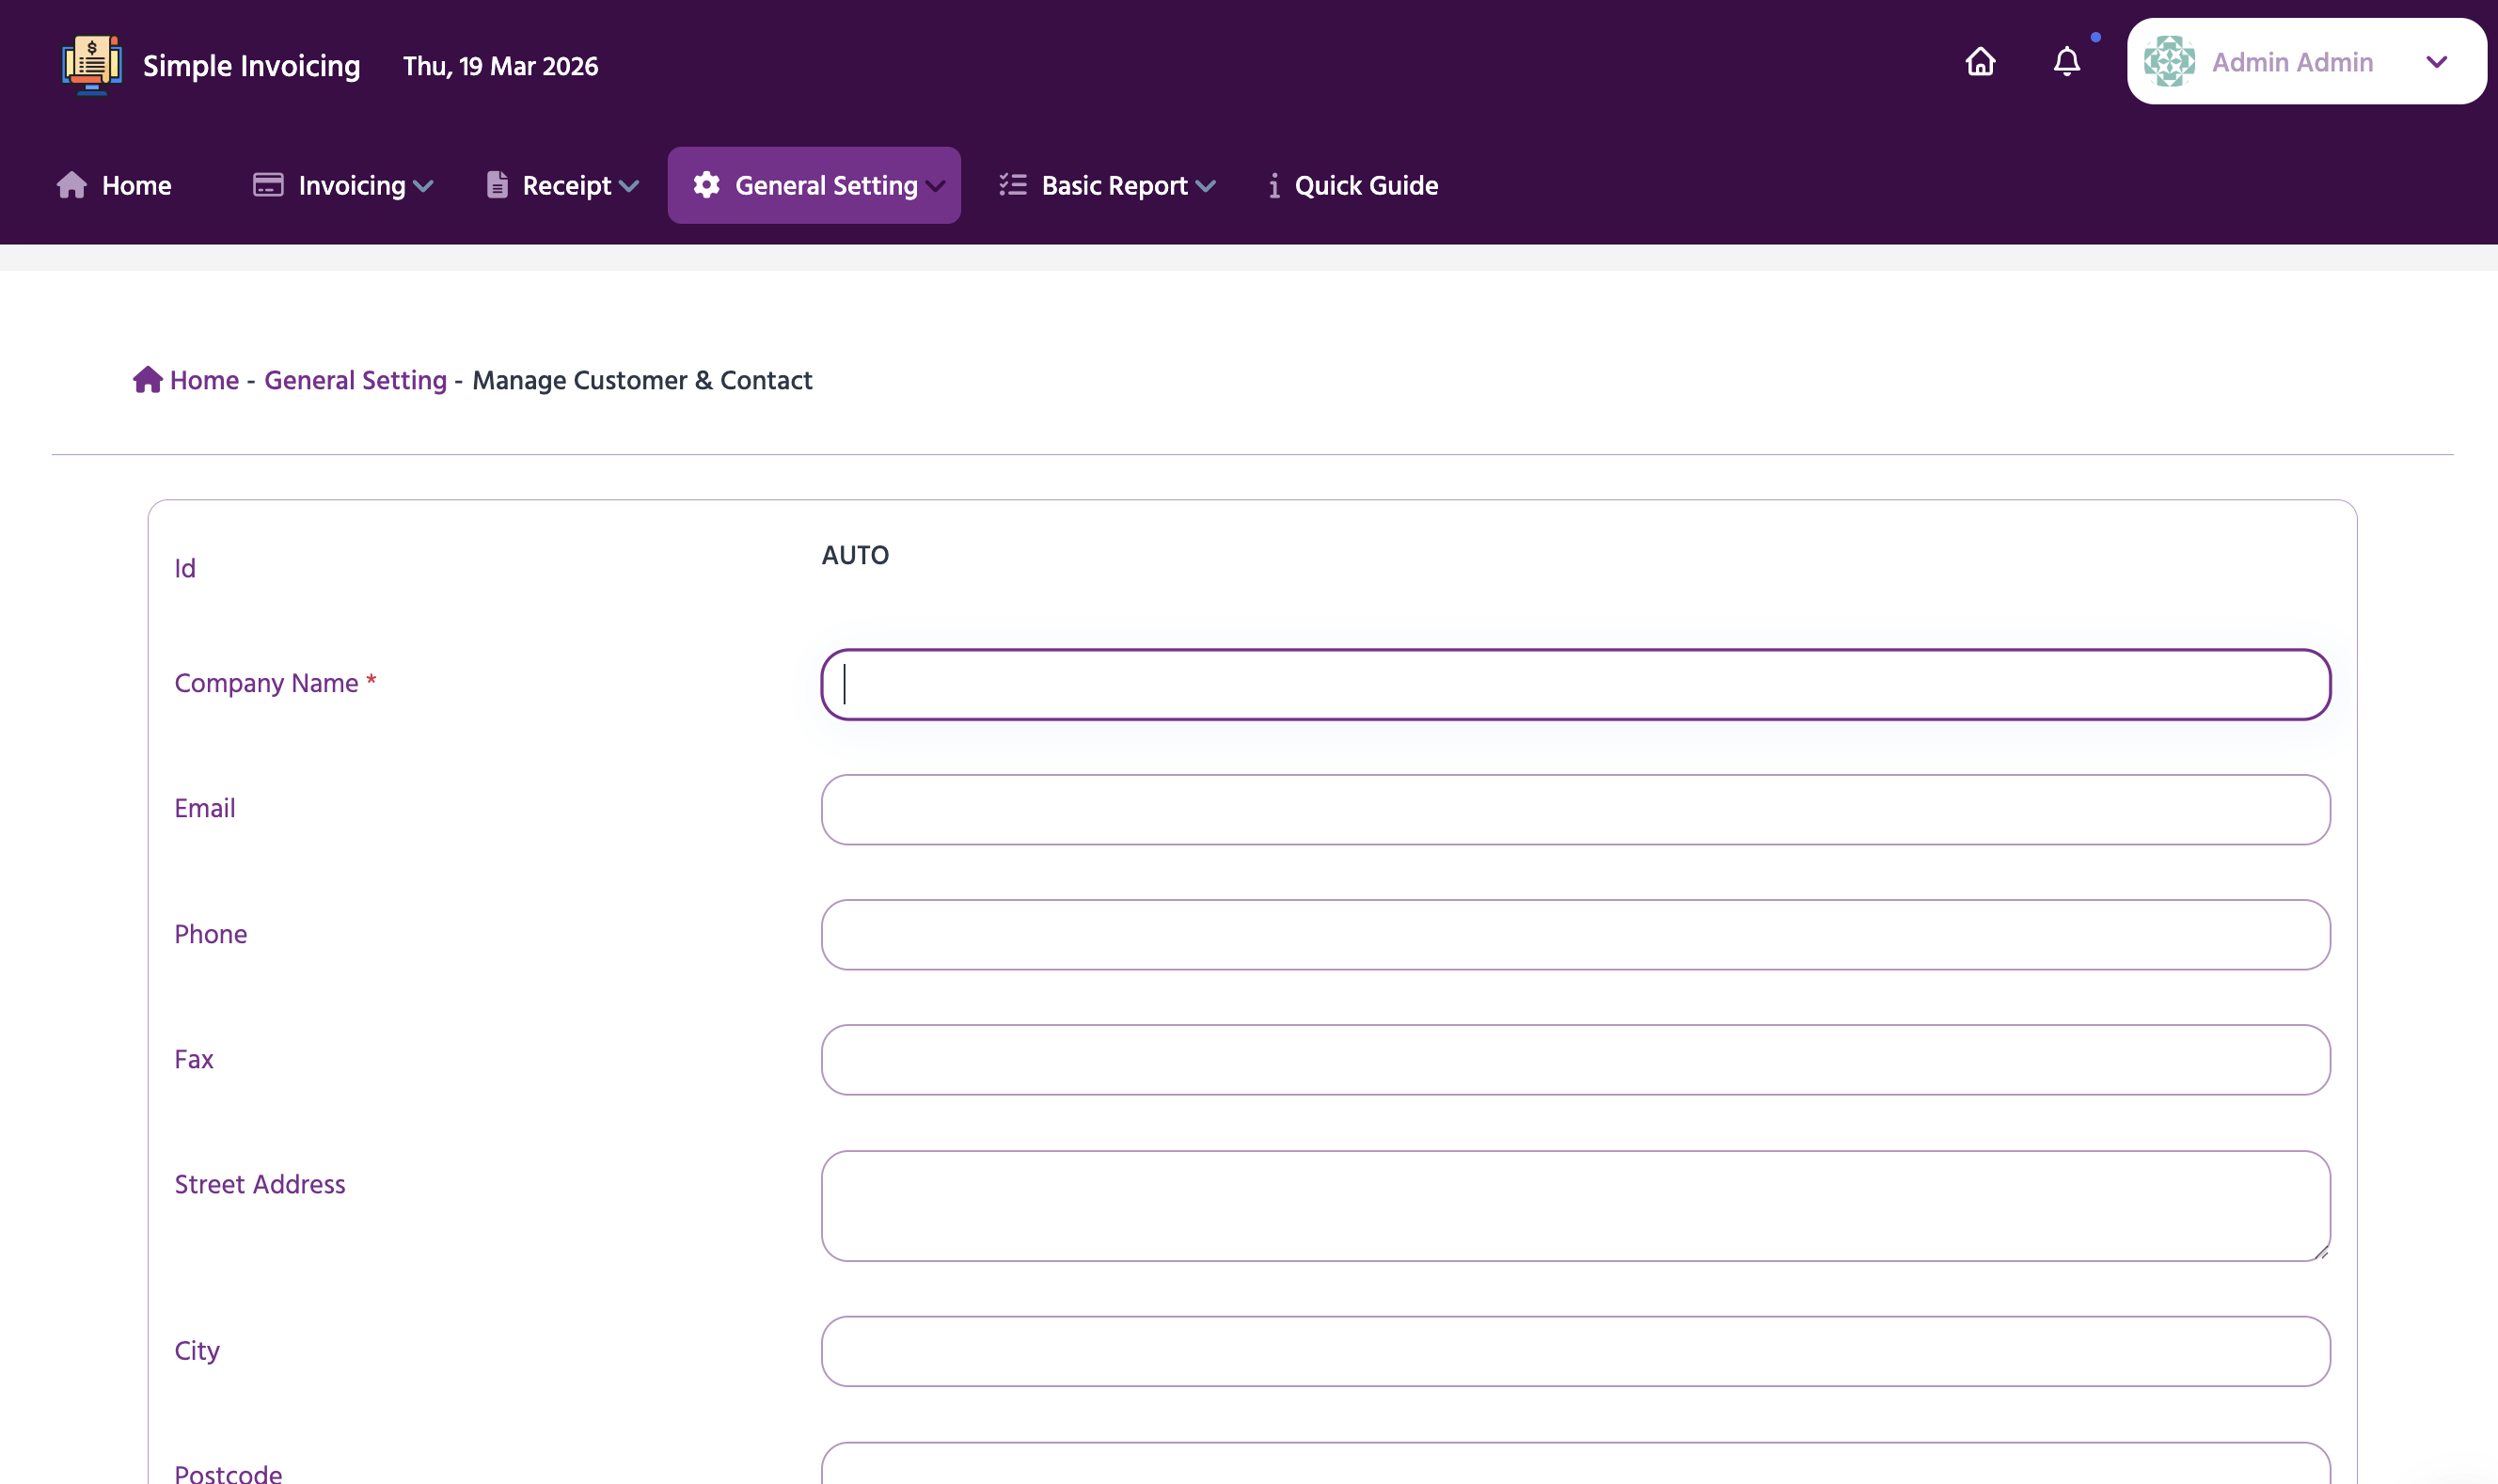Click the 'Id' label
Image resolution: width=2498 pixels, height=1484 pixels.
tap(185, 568)
